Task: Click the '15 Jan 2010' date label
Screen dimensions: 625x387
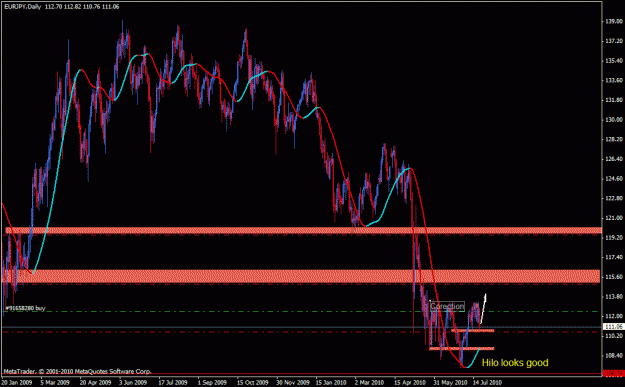Action: (x=331, y=382)
